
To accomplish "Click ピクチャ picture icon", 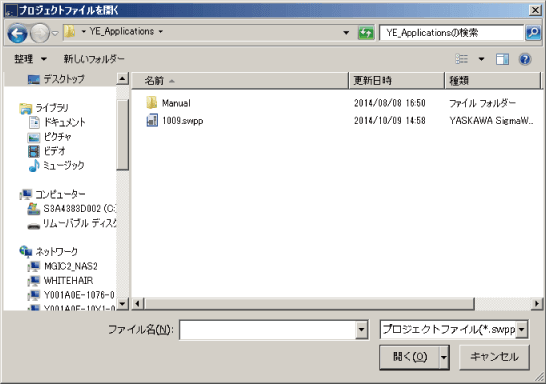I will click(34, 137).
